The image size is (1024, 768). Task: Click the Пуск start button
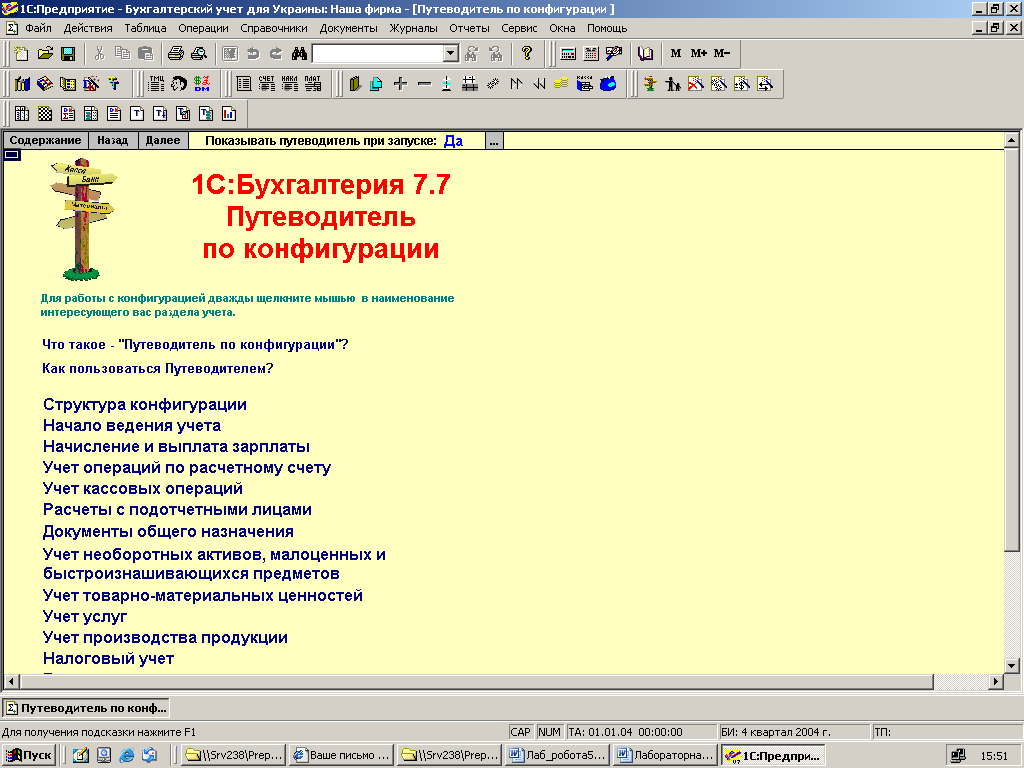click(x=27, y=756)
